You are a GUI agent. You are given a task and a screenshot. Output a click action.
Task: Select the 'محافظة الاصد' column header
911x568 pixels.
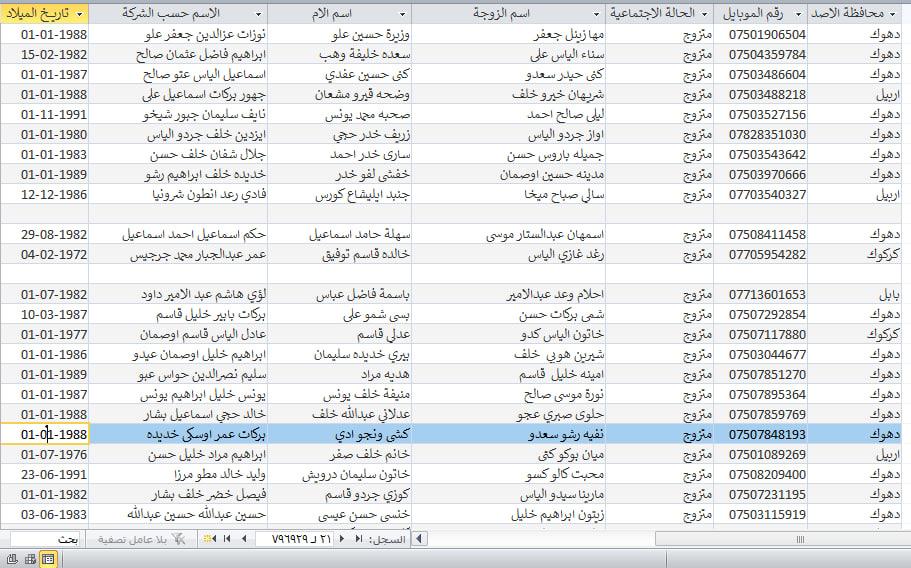pyautogui.click(x=860, y=14)
